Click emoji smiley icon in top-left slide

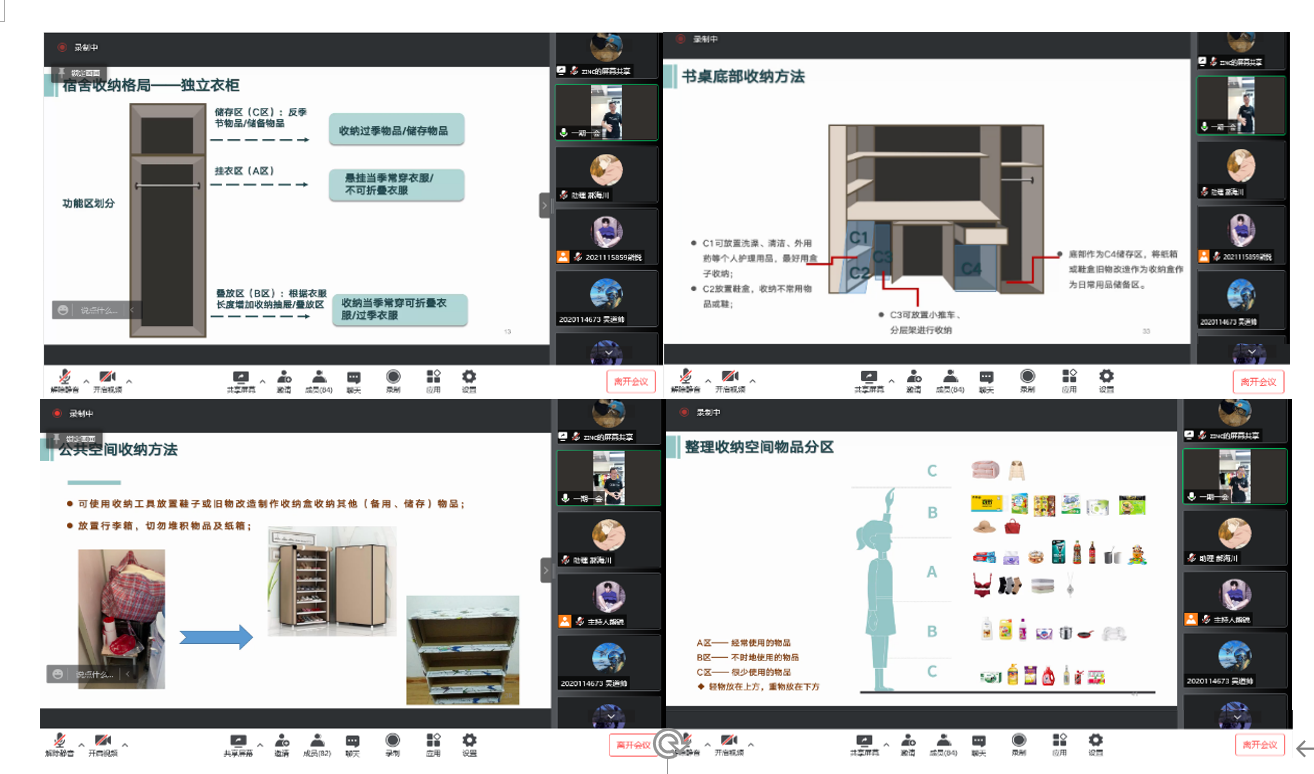pyautogui.click(x=64, y=310)
